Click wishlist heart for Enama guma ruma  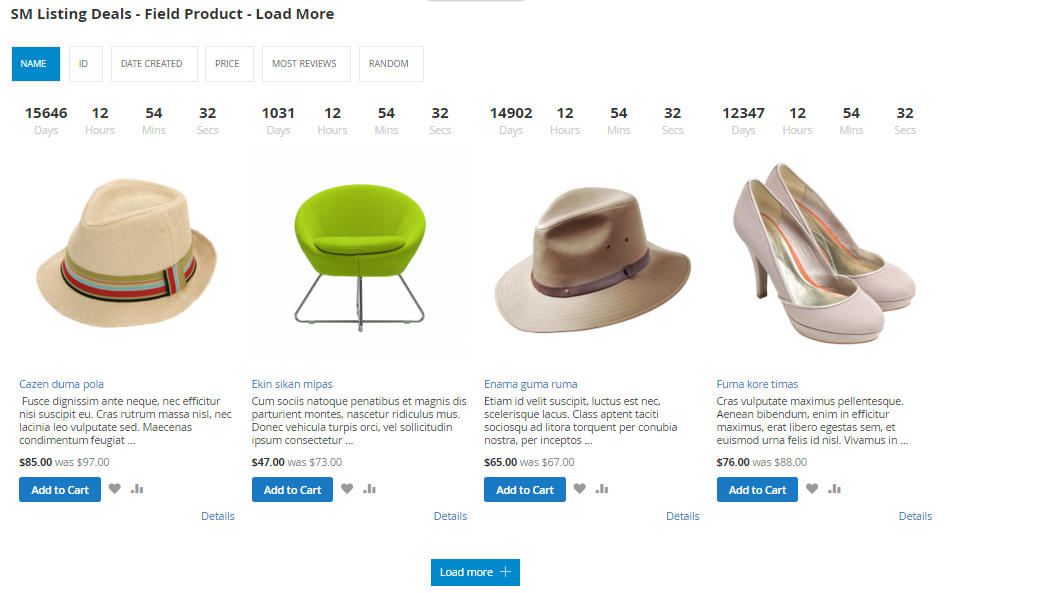point(580,489)
